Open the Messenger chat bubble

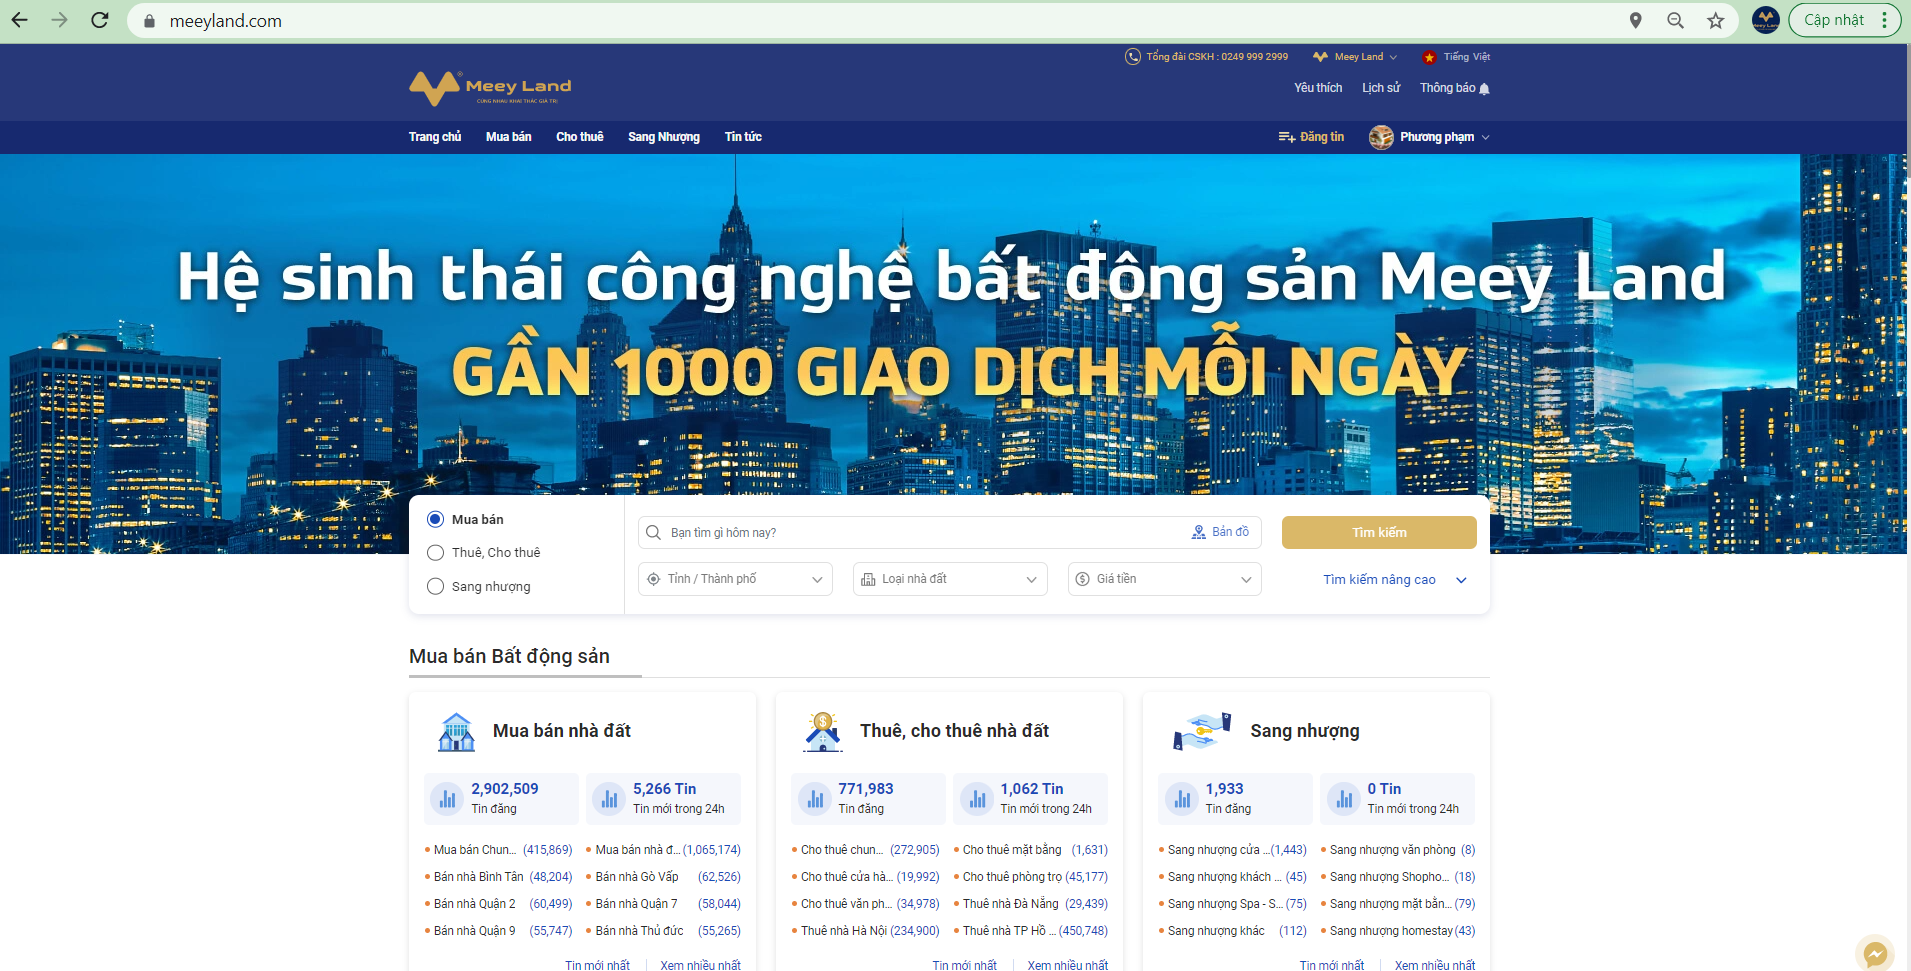click(x=1876, y=954)
